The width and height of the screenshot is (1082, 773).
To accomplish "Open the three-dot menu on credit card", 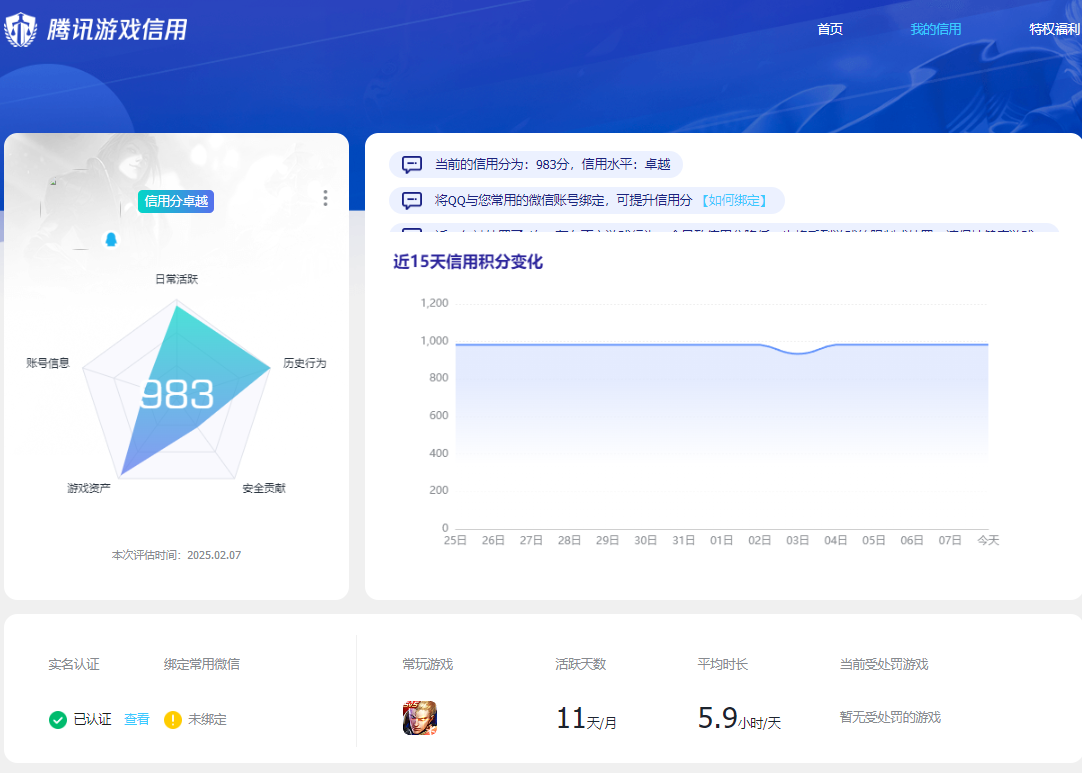I will [325, 199].
